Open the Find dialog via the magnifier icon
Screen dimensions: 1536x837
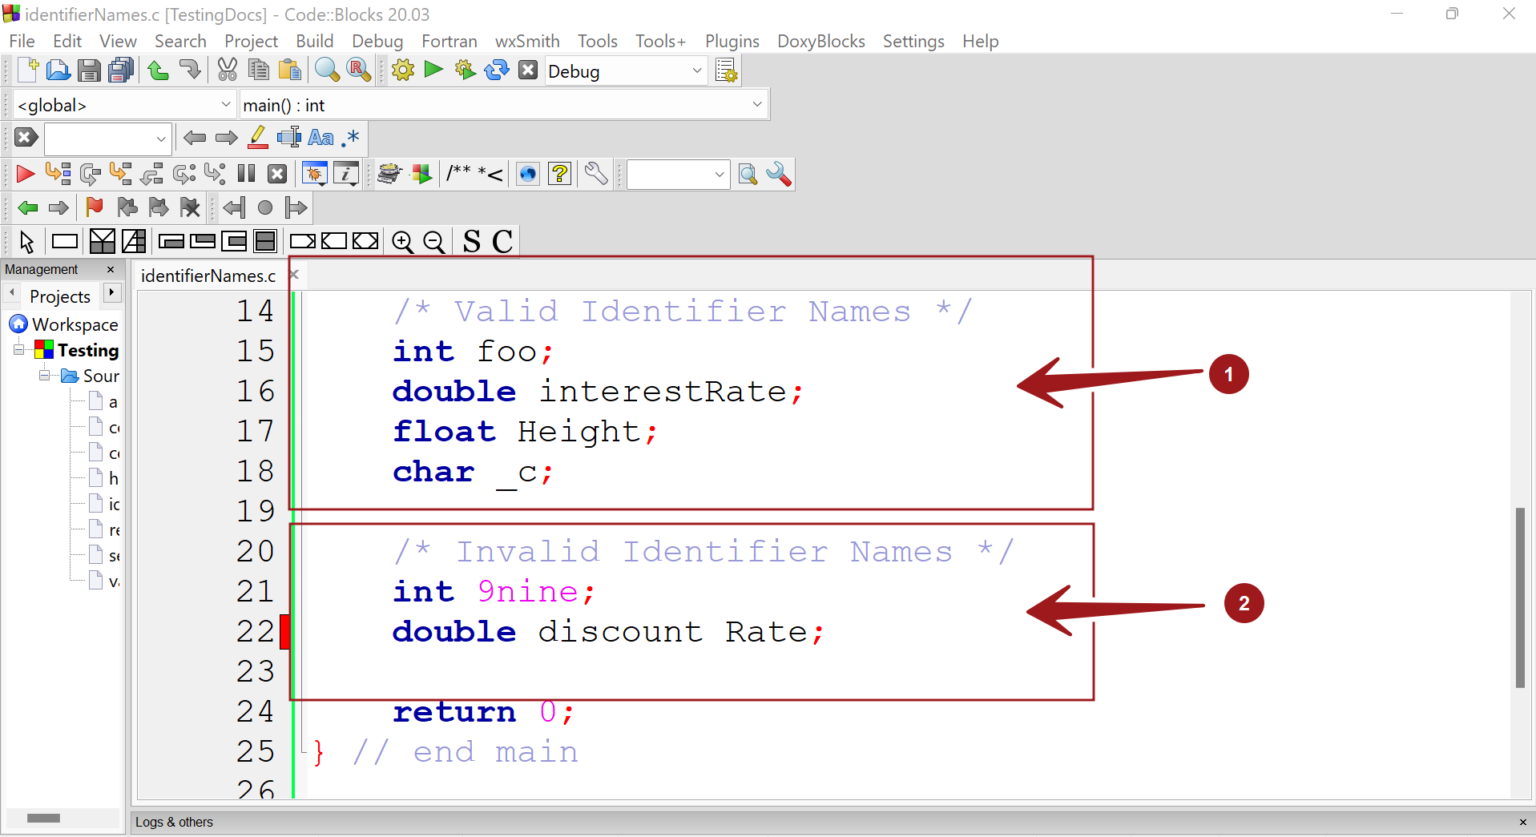[327, 70]
